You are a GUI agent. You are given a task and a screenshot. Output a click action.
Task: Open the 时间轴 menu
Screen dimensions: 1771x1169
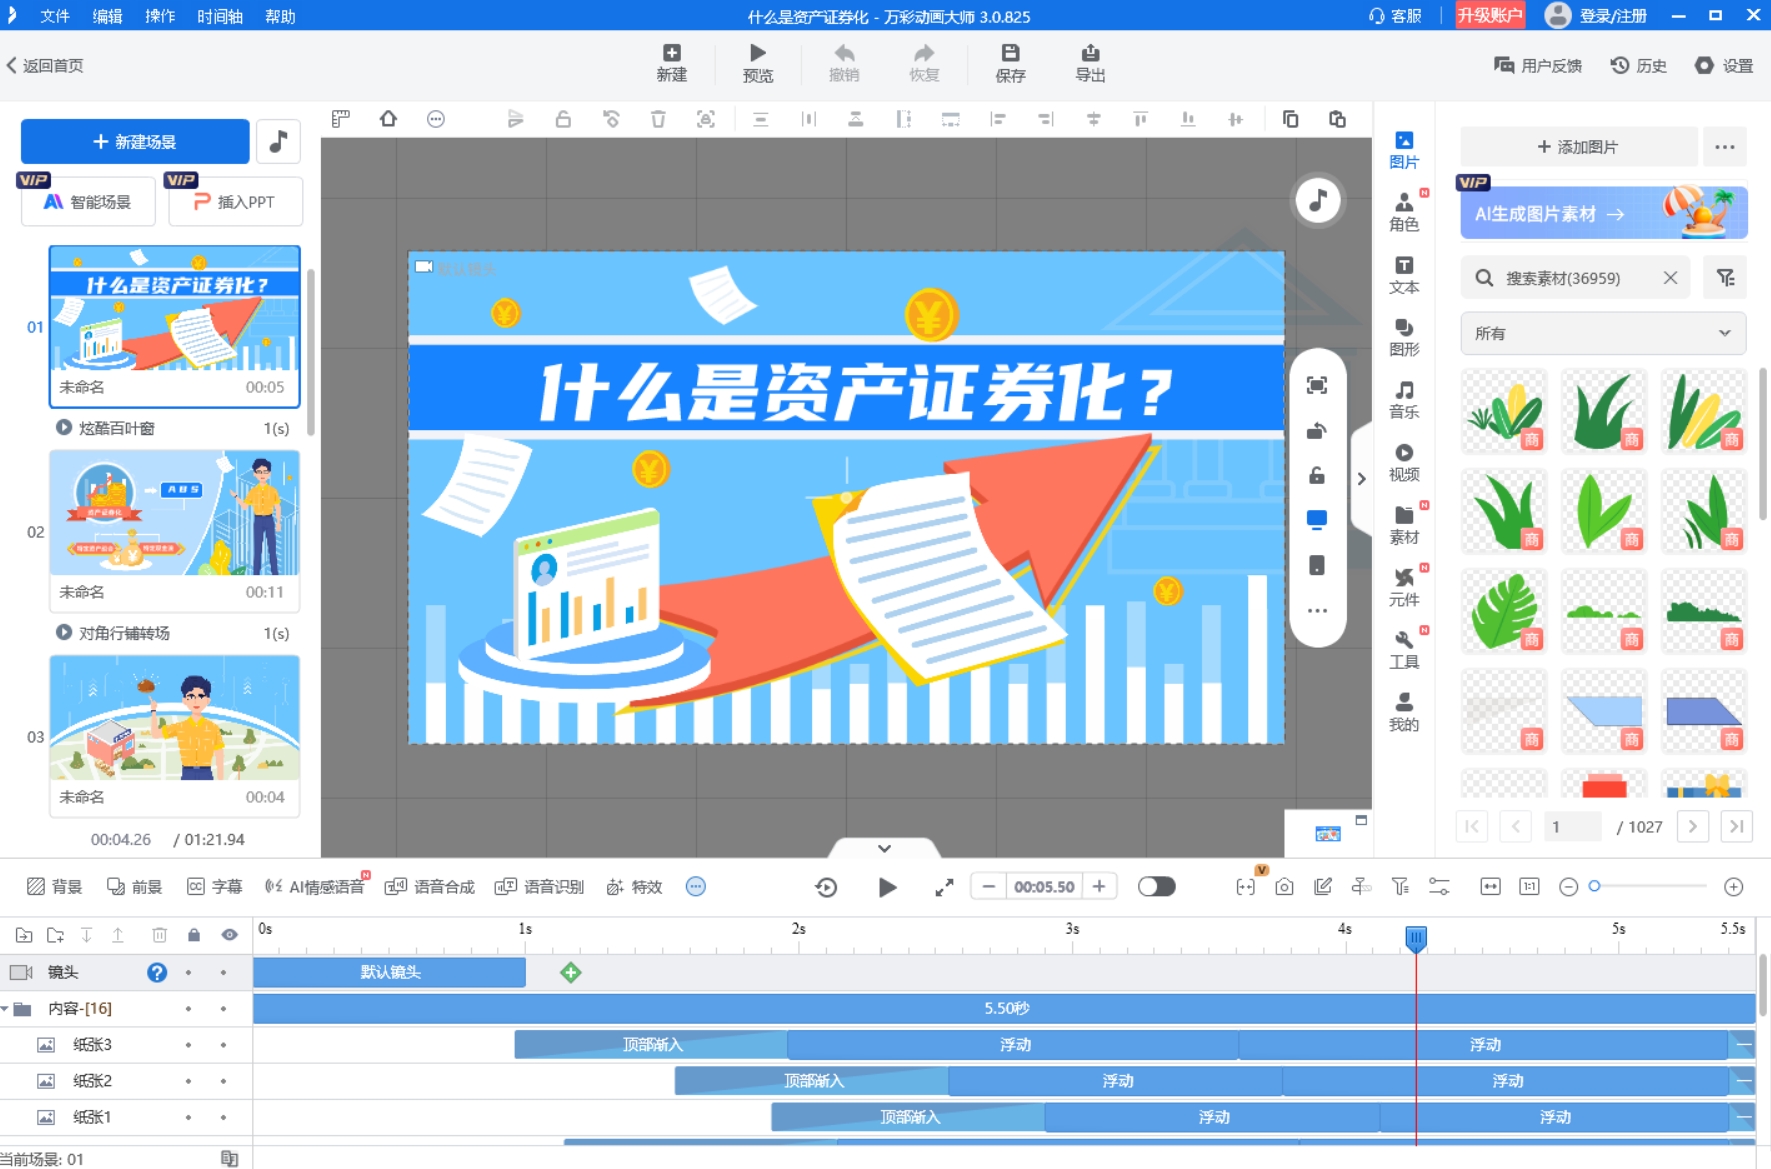219,16
